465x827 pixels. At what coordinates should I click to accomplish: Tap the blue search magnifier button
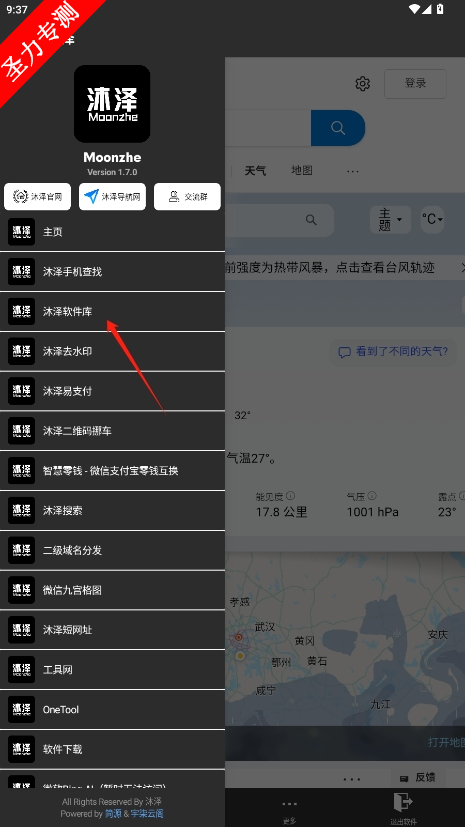[x=337, y=128]
